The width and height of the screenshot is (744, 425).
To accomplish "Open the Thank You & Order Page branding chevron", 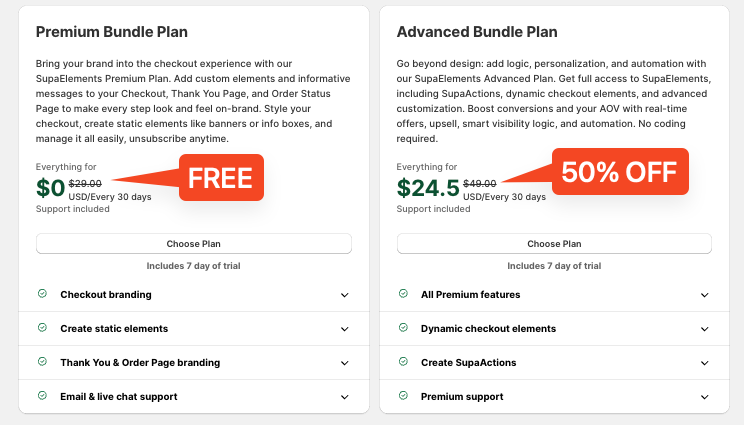I will coord(344,363).
